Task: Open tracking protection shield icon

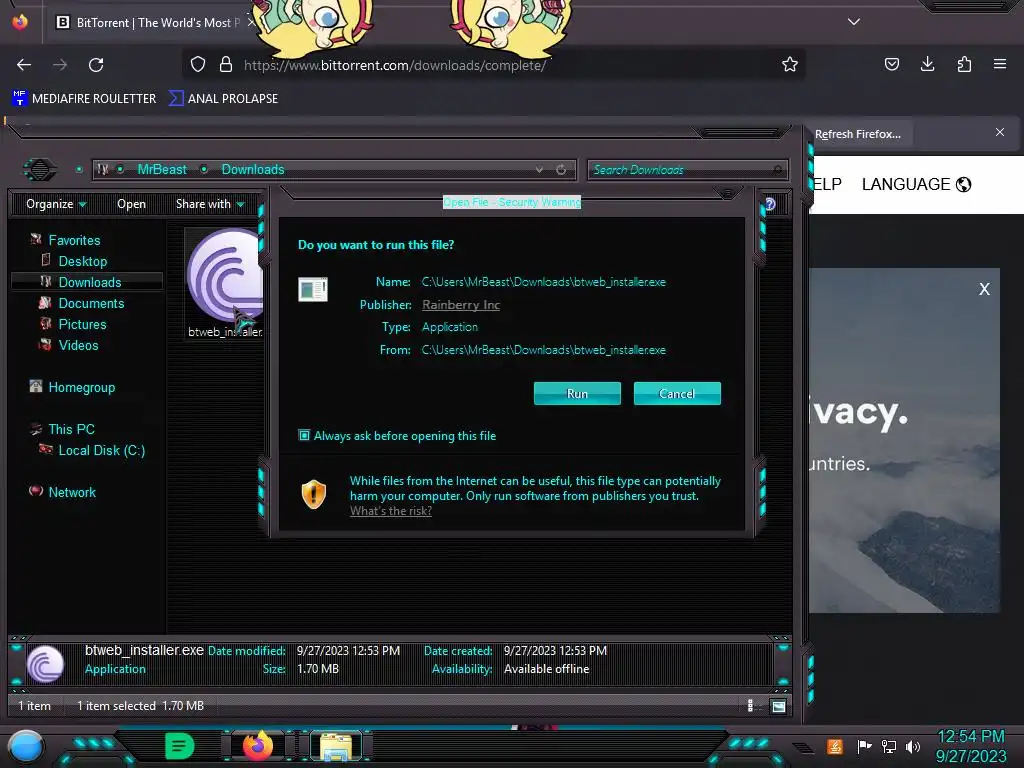Action: [198, 64]
